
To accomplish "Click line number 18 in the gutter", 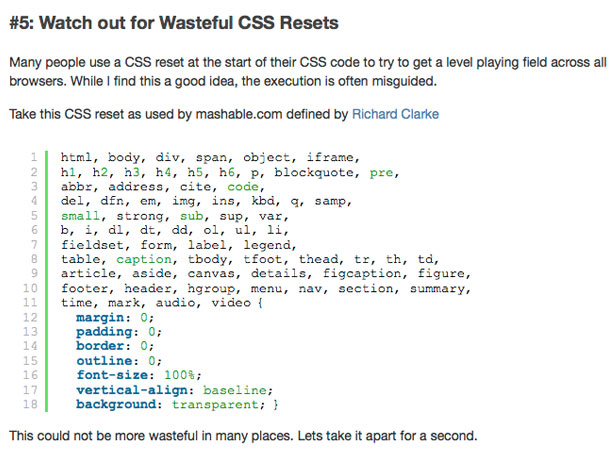I will click(x=31, y=404).
